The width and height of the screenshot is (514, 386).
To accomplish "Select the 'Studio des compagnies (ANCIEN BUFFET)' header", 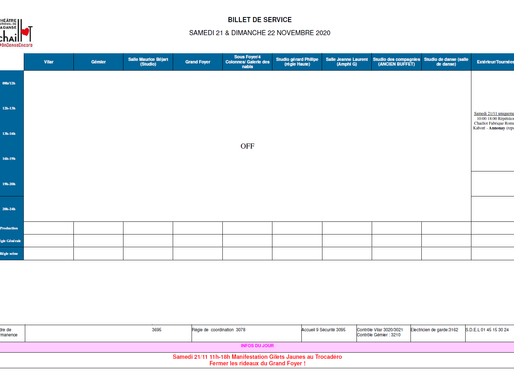I will tap(396, 62).
